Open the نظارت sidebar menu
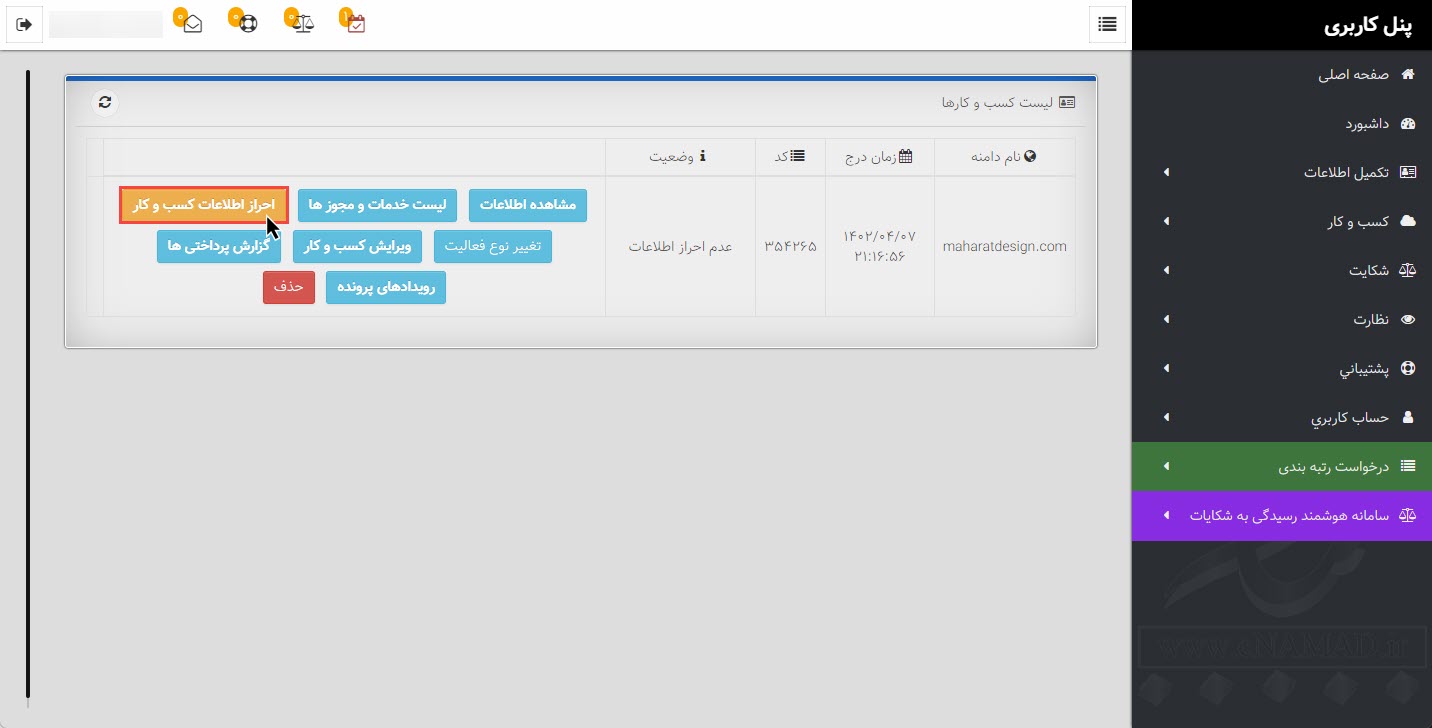The height and width of the screenshot is (728, 1432). [x=1282, y=319]
